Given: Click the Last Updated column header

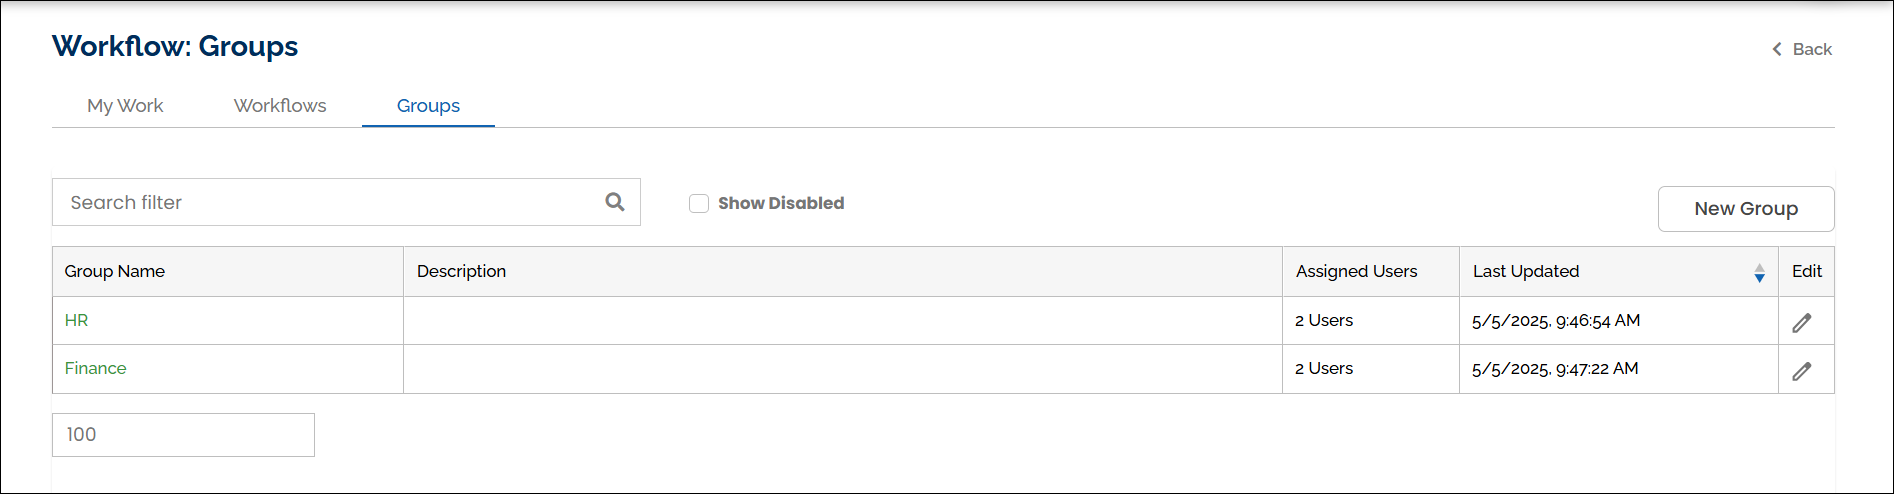Looking at the screenshot, I should pyautogui.click(x=1526, y=271).
